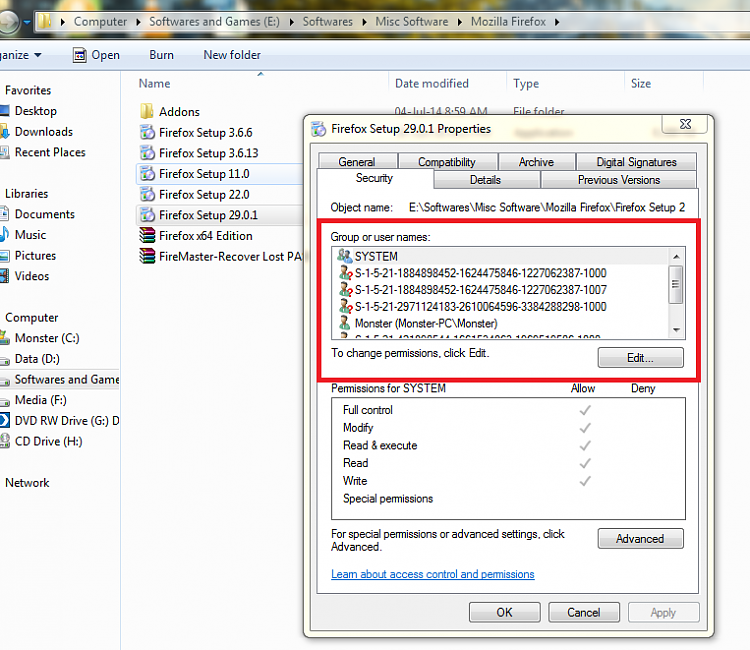
Task: Open Monster (C:) drive
Action: pos(47,338)
